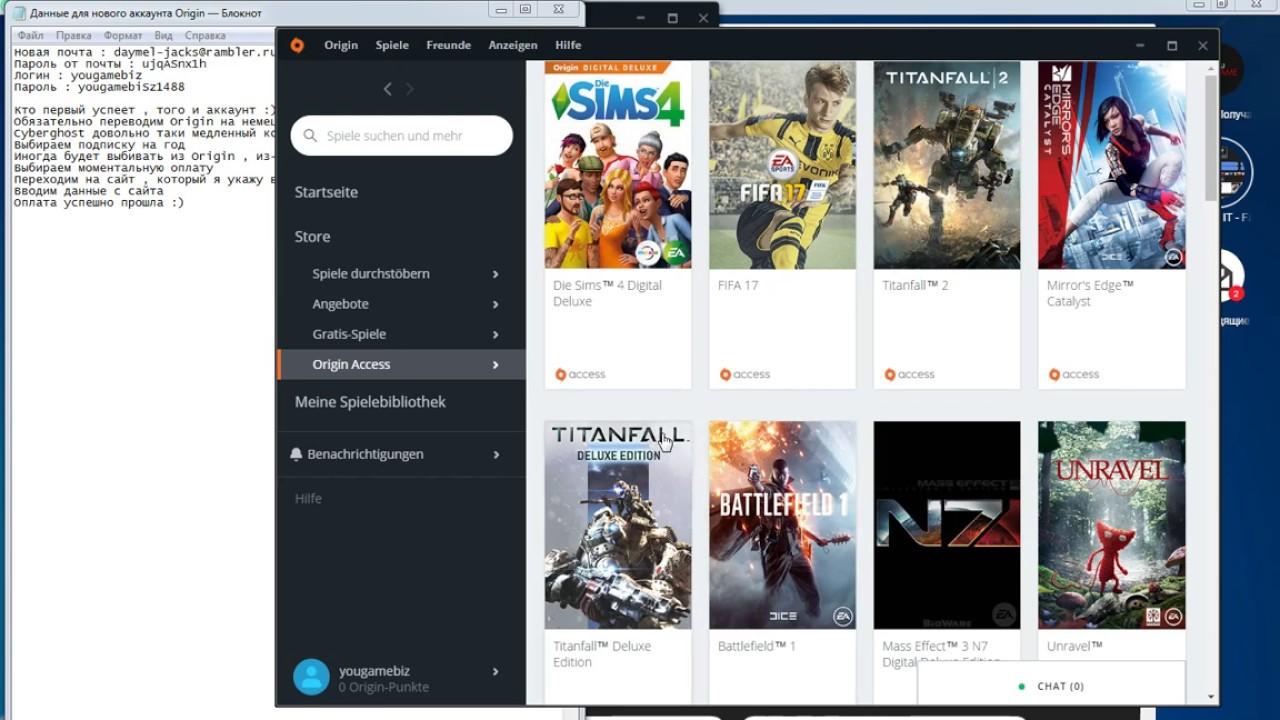Open Benachrichtigungen
This screenshot has height=720, width=1280.
point(365,454)
